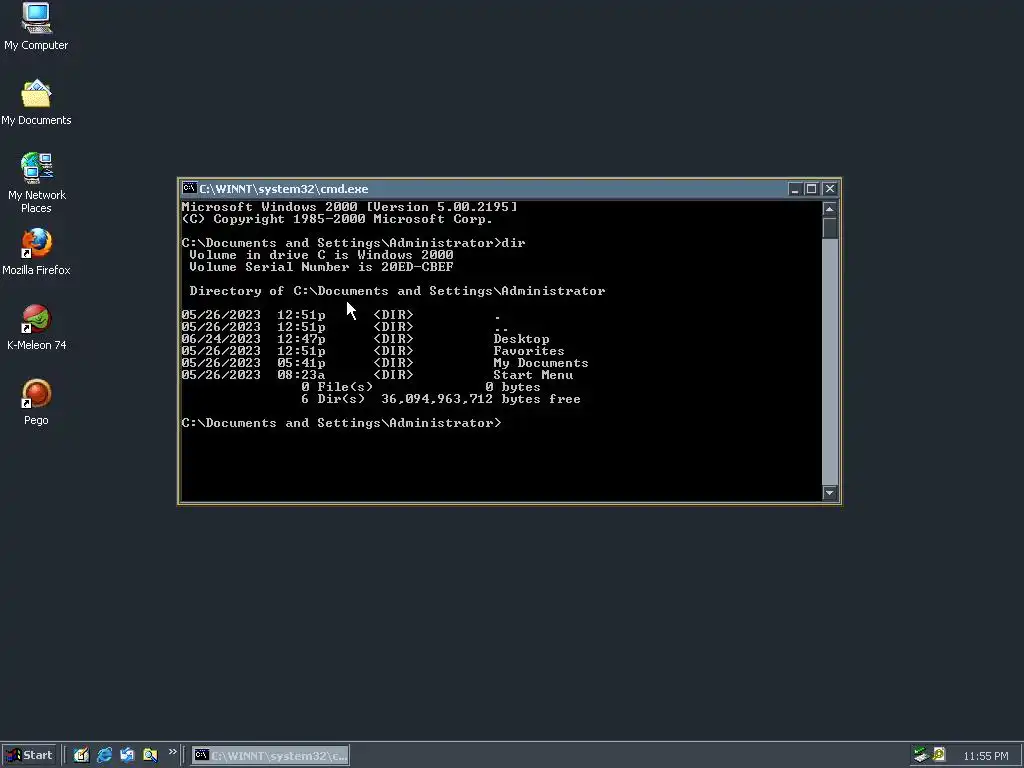Click the 'Start Menu' directory entry in console
The width and height of the screenshot is (1024, 768).
tap(533, 375)
